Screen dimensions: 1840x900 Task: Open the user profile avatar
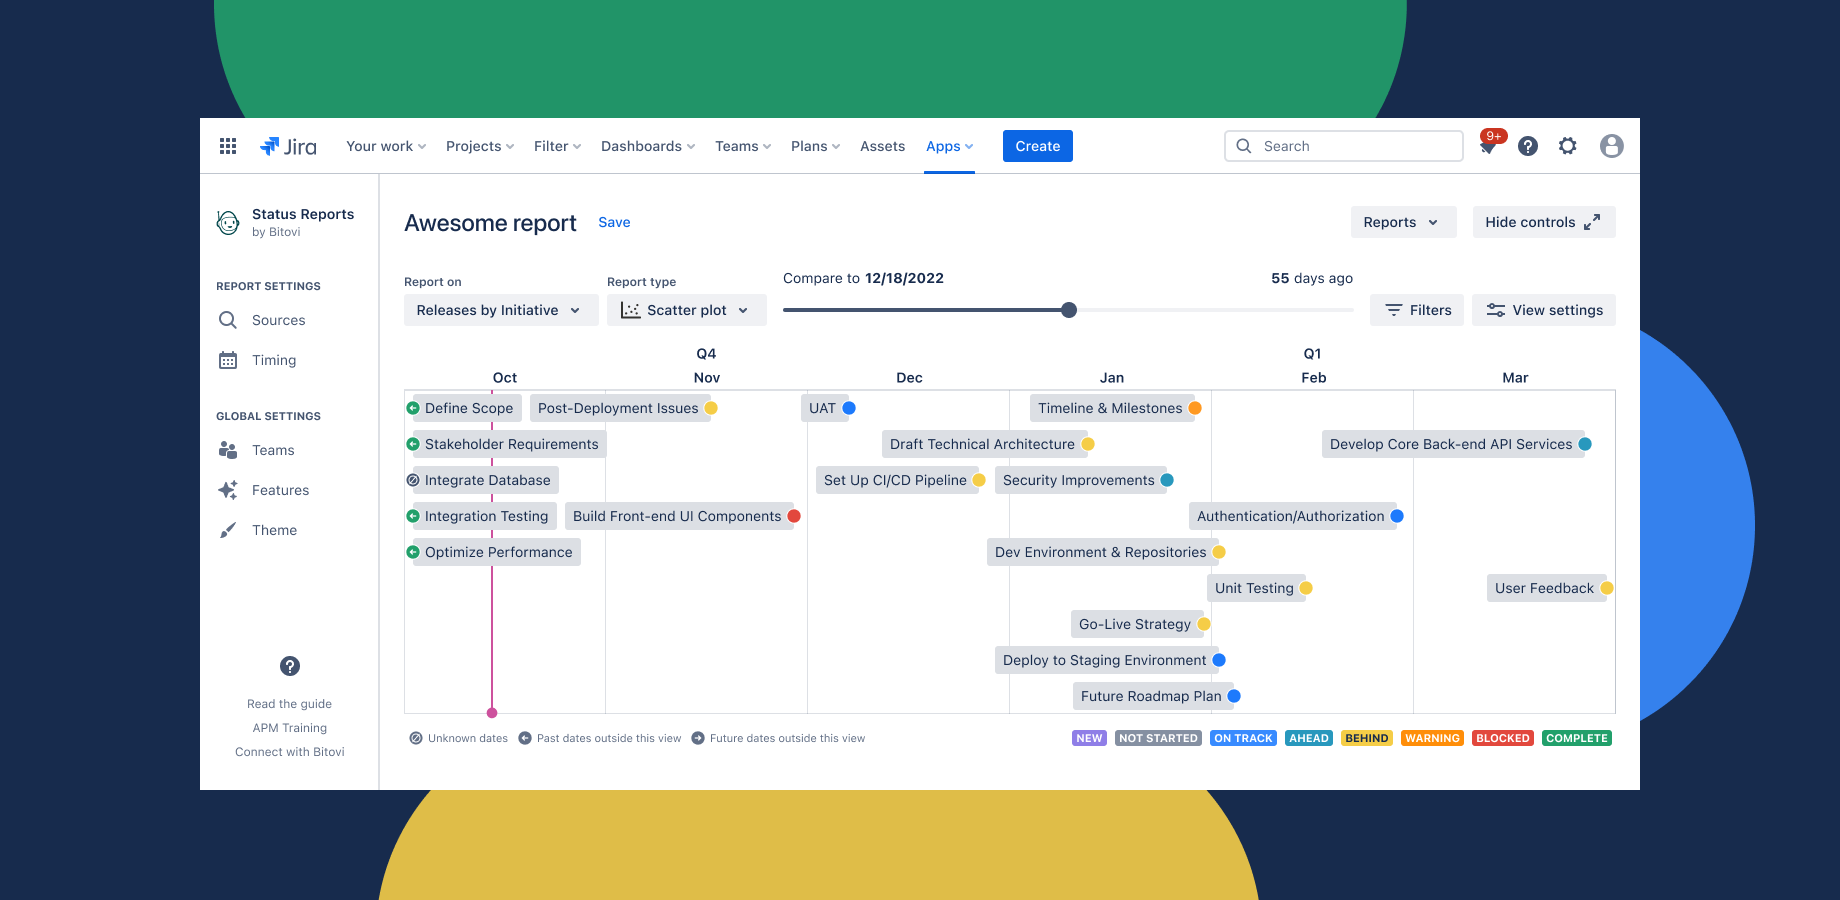pos(1611,146)
